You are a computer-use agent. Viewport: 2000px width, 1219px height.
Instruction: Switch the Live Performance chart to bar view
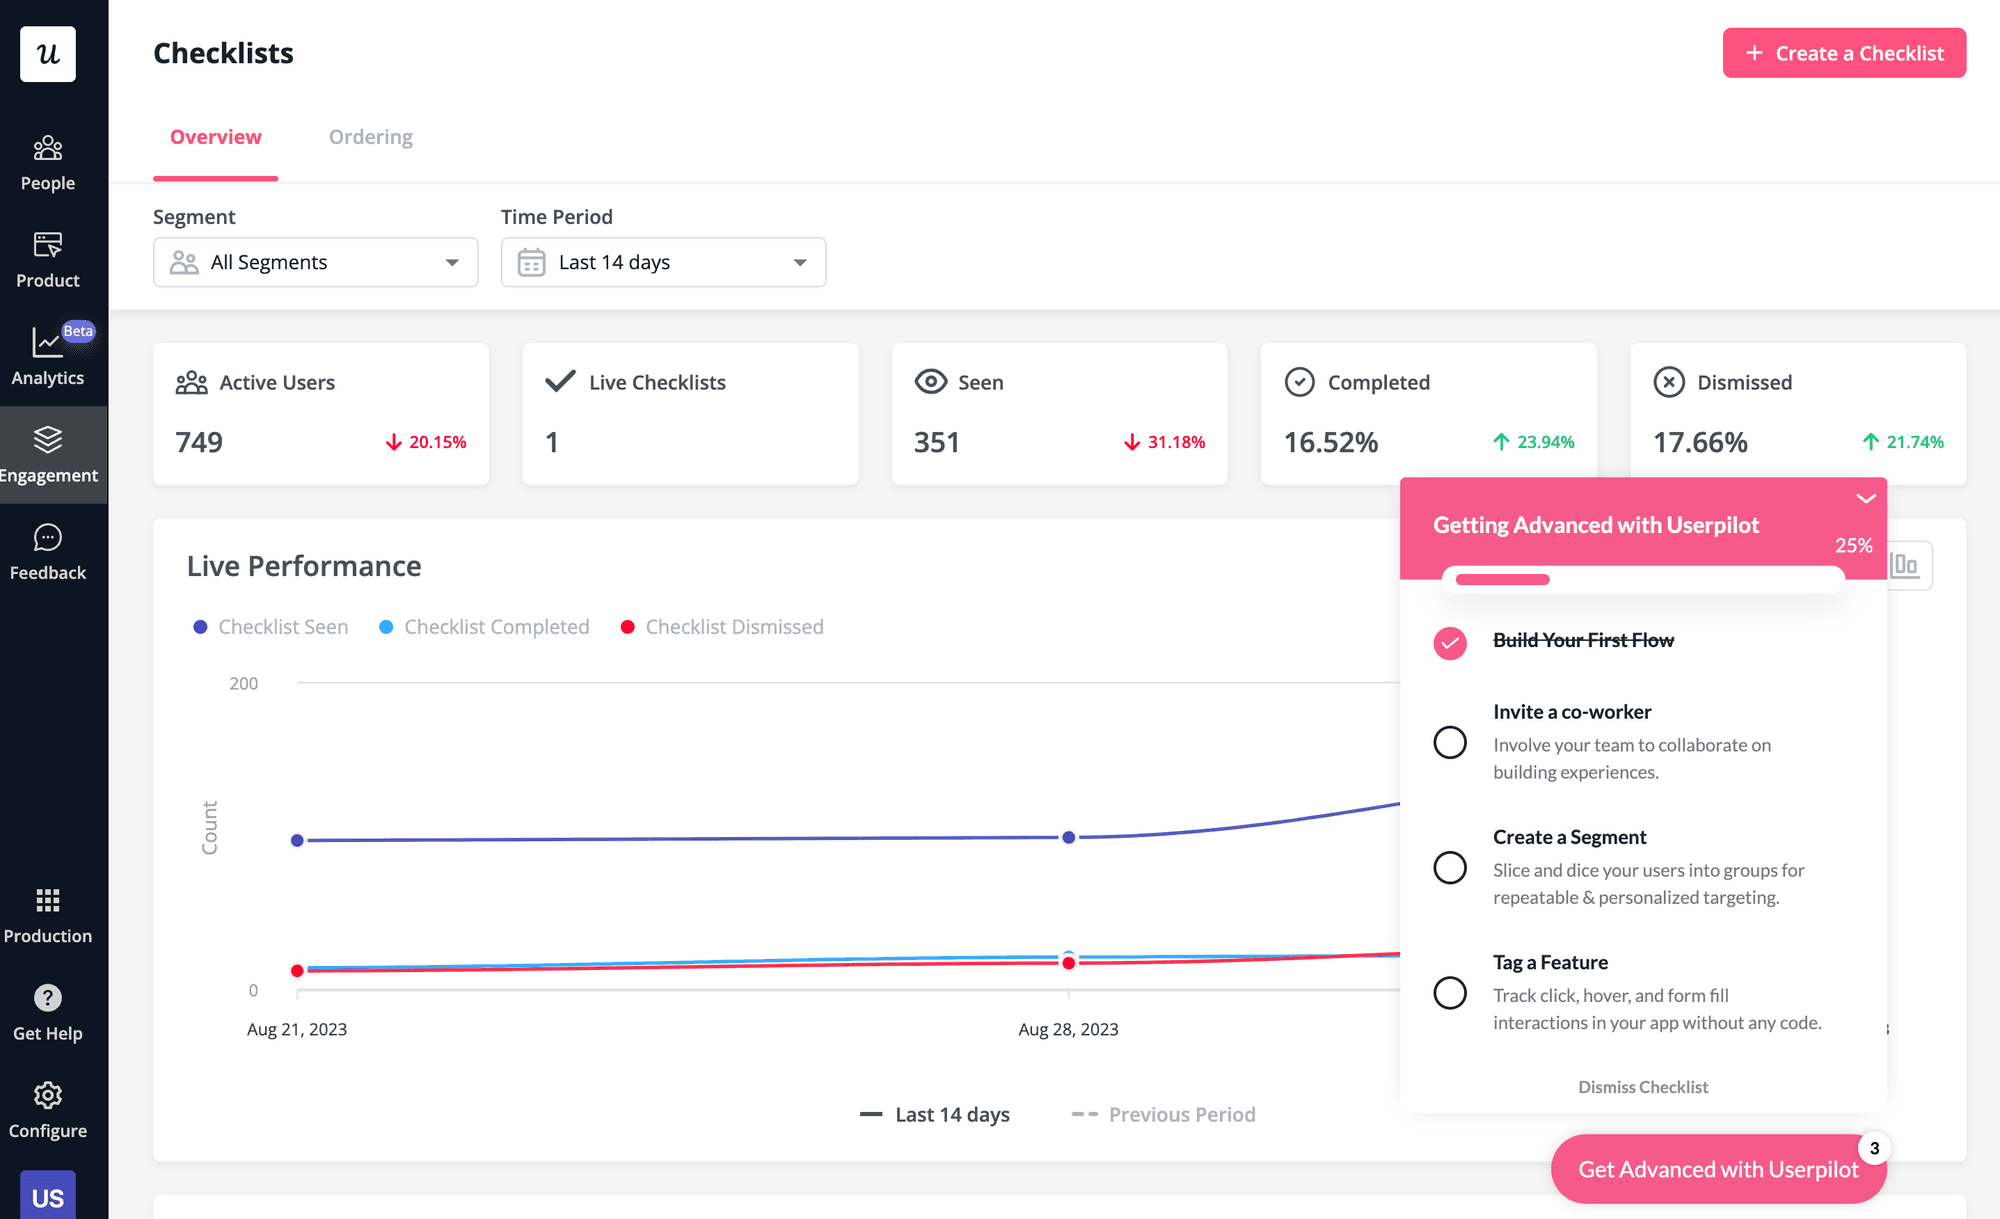pyautogui.click(x=1905, y=565)
